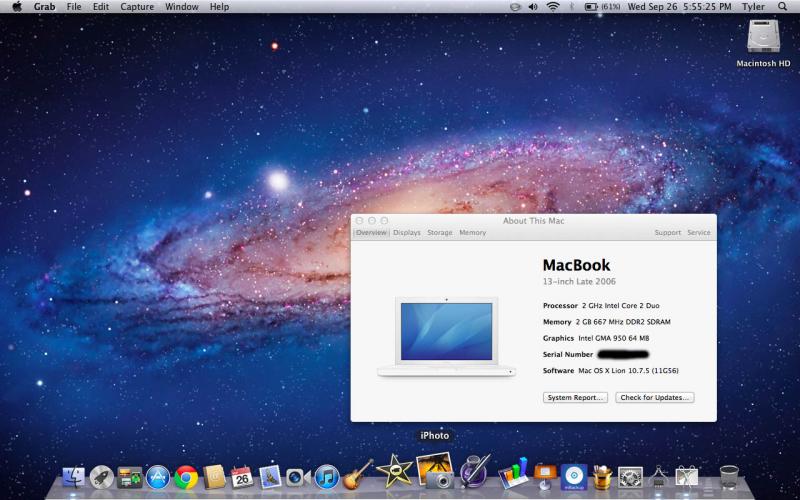Launch FaceTime from the Dock
Screen dimensions: 800x500
298,478
